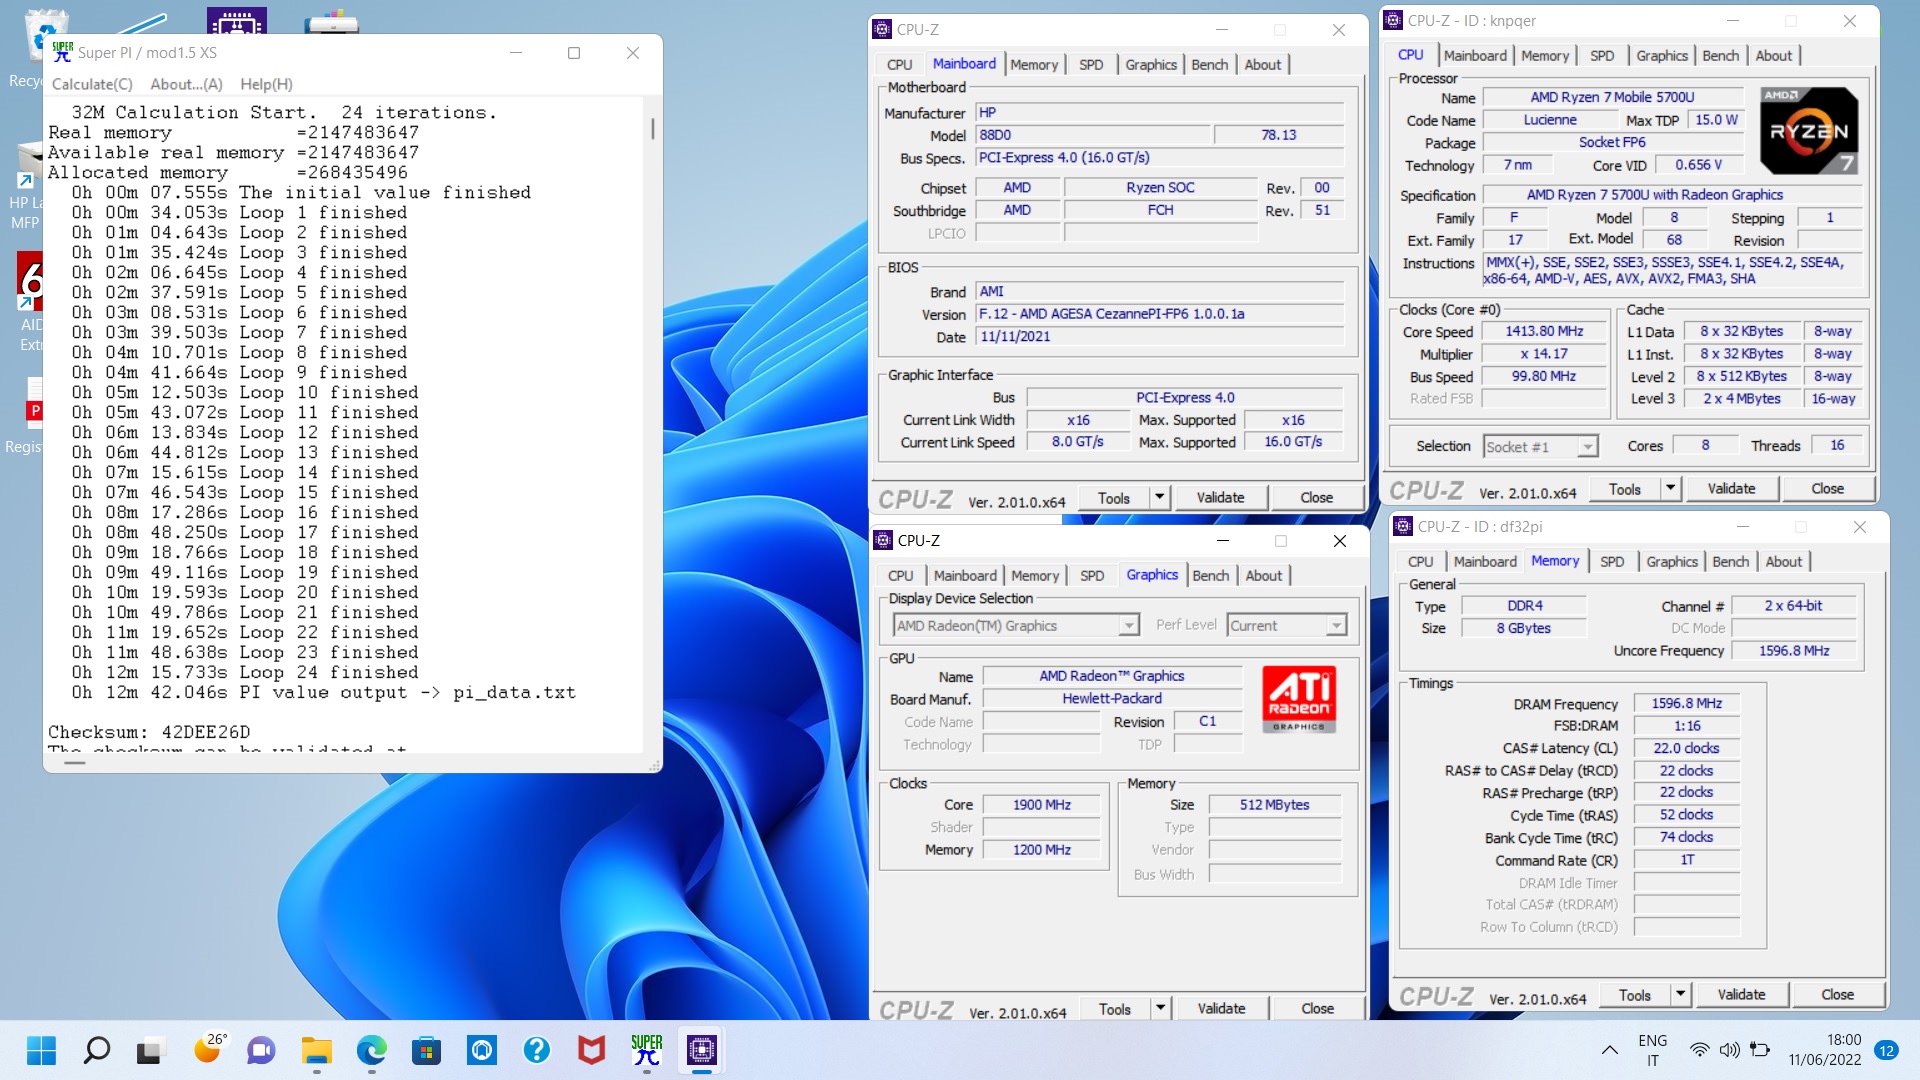Image resolution: width=1920 pixels, height=1080 pixels.
Task: Switch to Super PI via its taskbar icon
Action: pos(647,1050)
